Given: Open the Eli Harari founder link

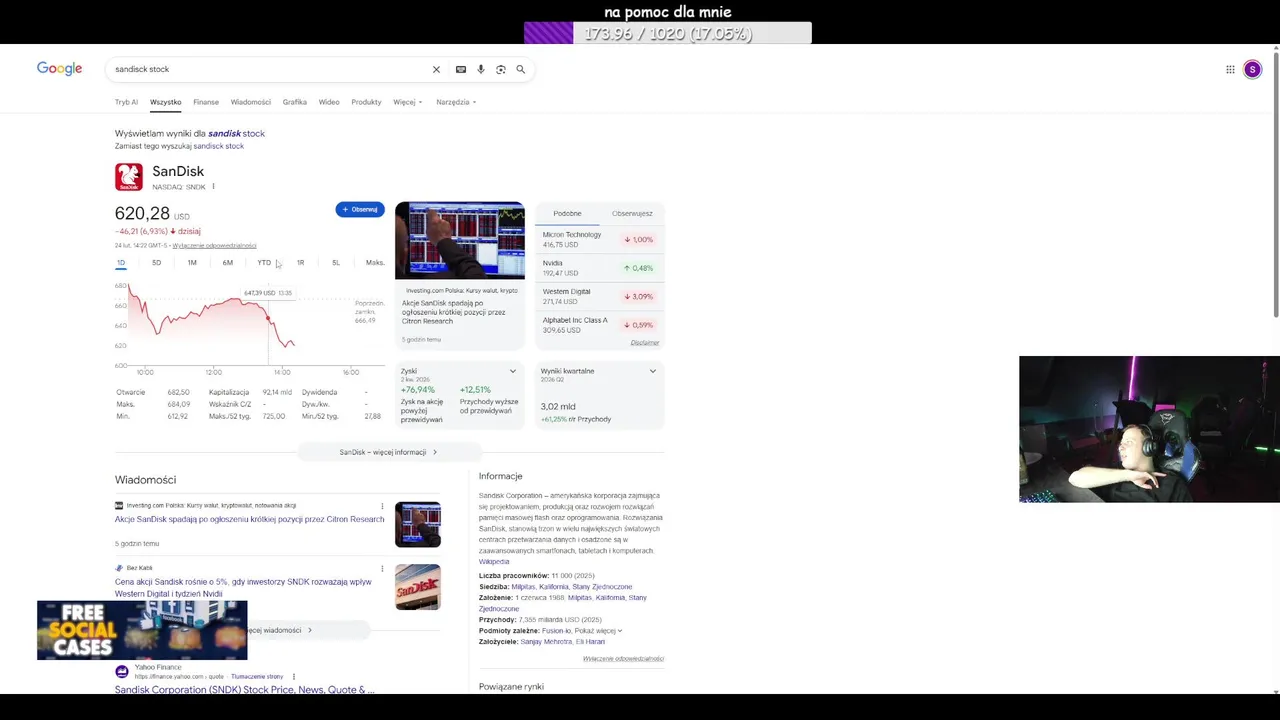Looking at the screenshot, I should [590, 642].
